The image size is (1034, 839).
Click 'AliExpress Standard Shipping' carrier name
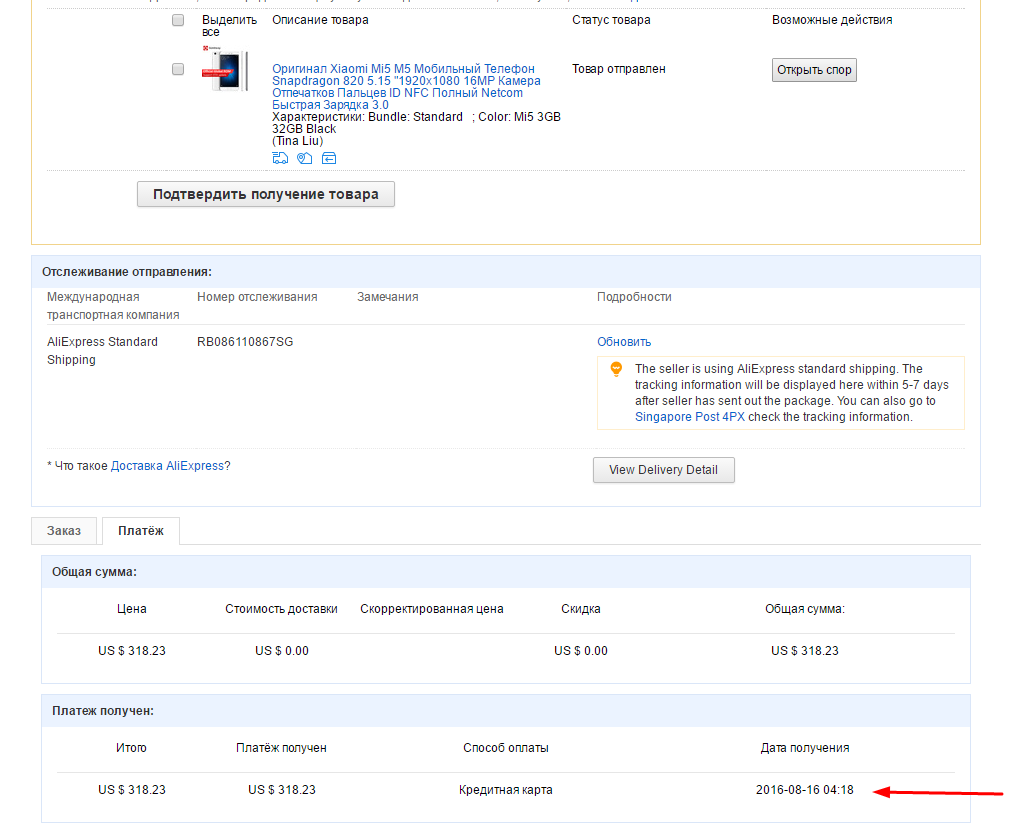point(102,351)
